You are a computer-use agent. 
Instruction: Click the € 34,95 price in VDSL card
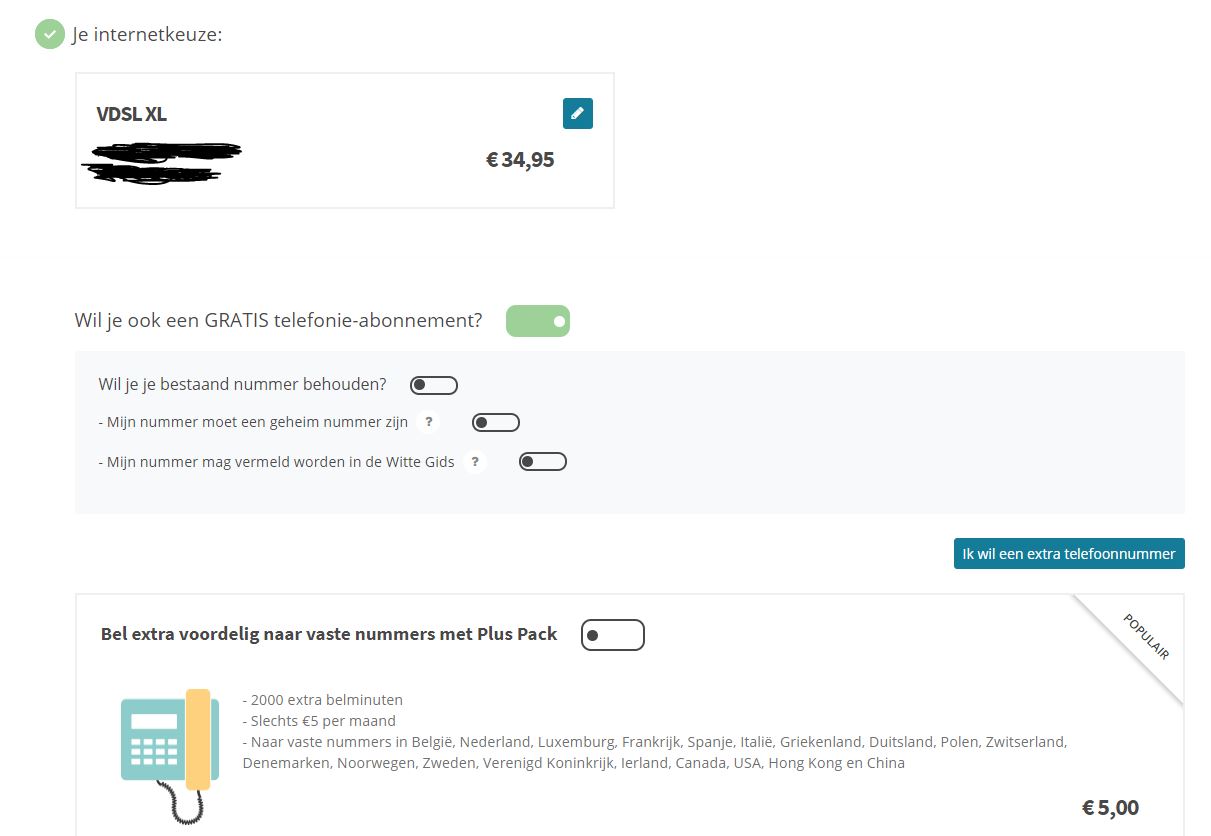(x=520, y=160)
